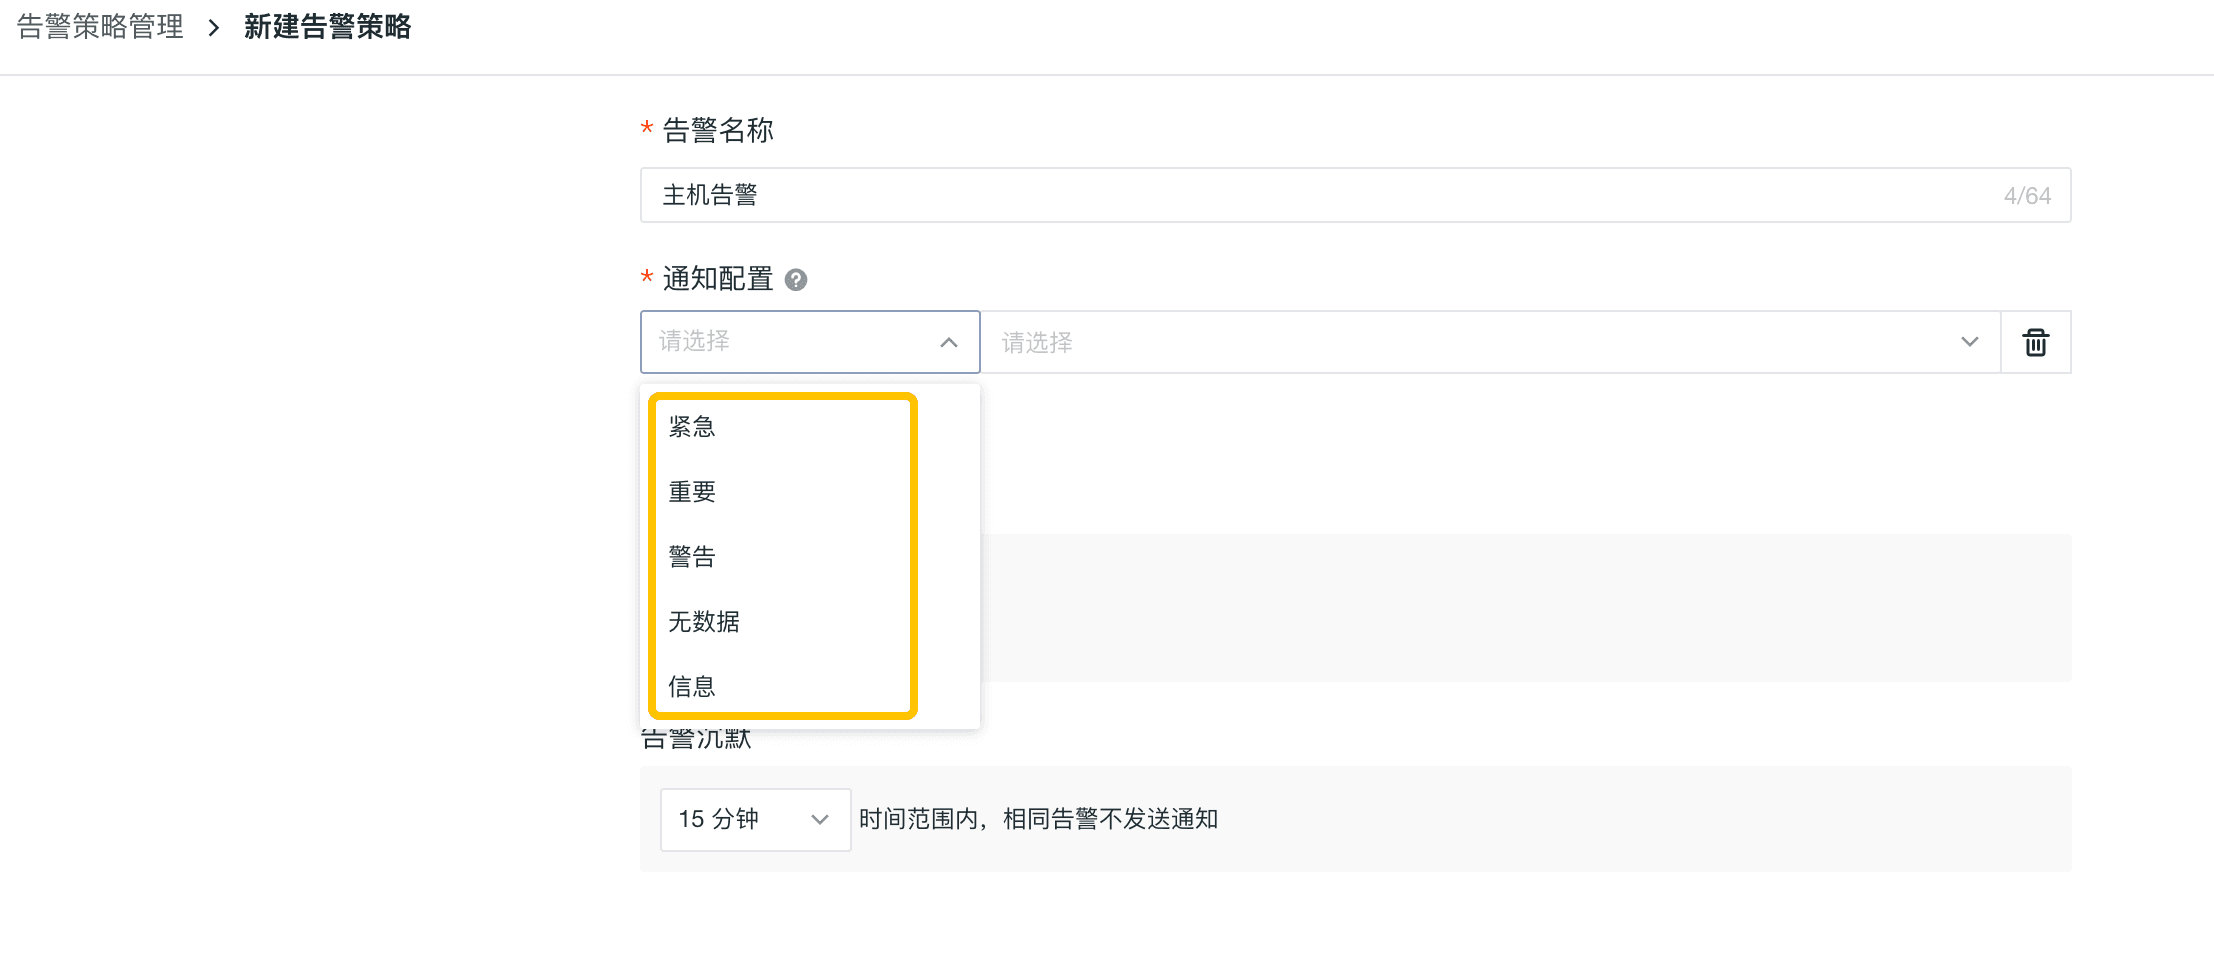
Task: Open the 15 分钟 silence duration dropdown
Action: point(755,820)
